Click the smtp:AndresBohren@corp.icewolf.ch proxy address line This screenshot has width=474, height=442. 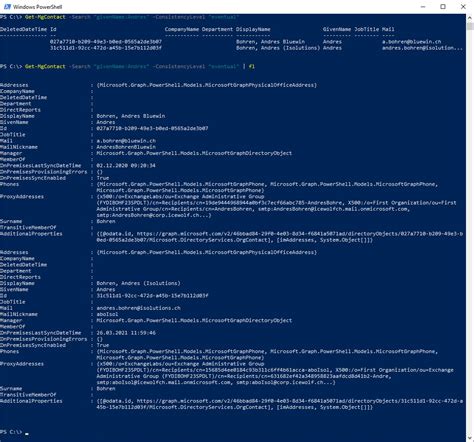(154, 215)
